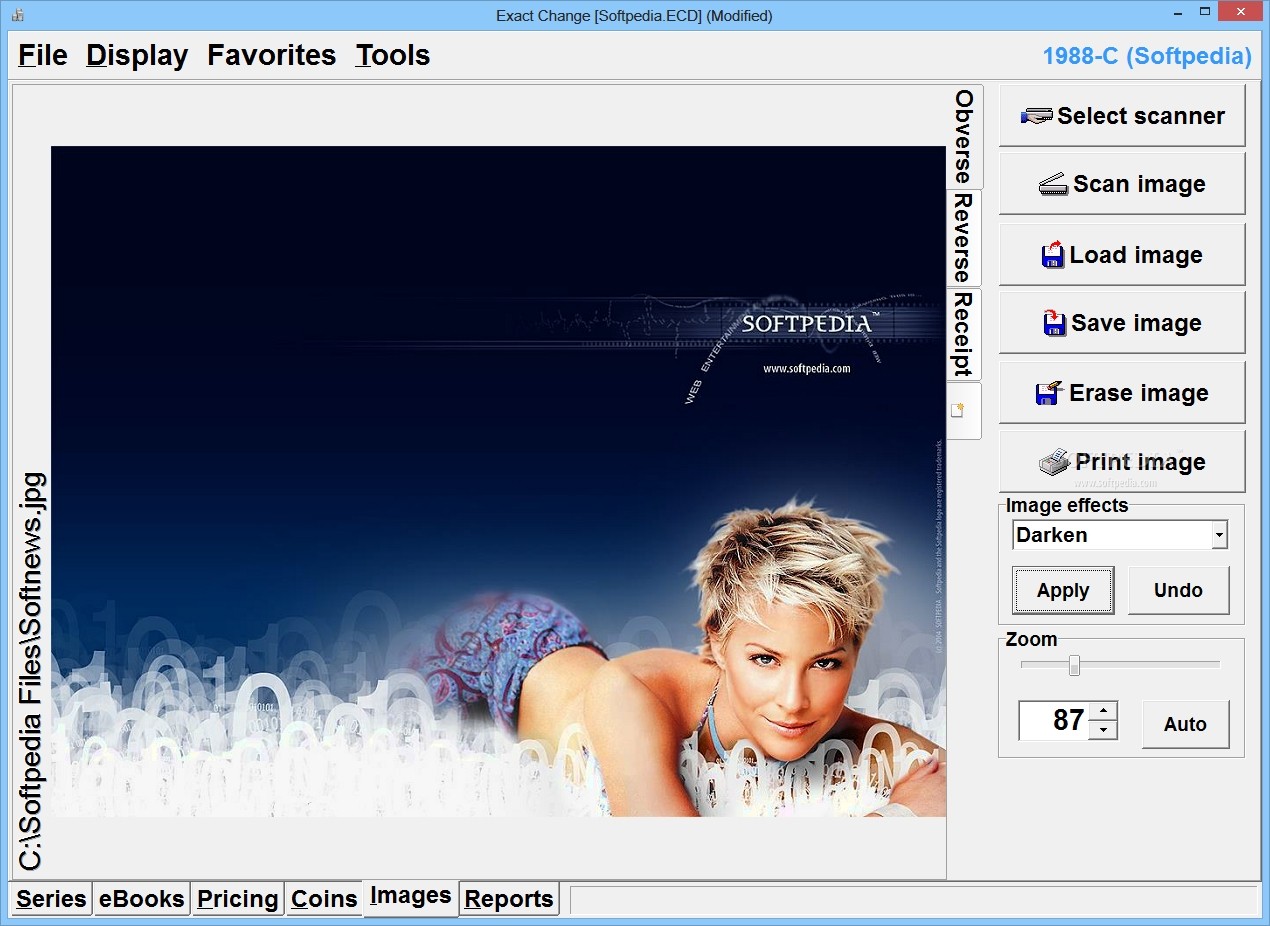Undo the last image effect
Viewport: 1270px width, 926px height.
coord(1178,590)
